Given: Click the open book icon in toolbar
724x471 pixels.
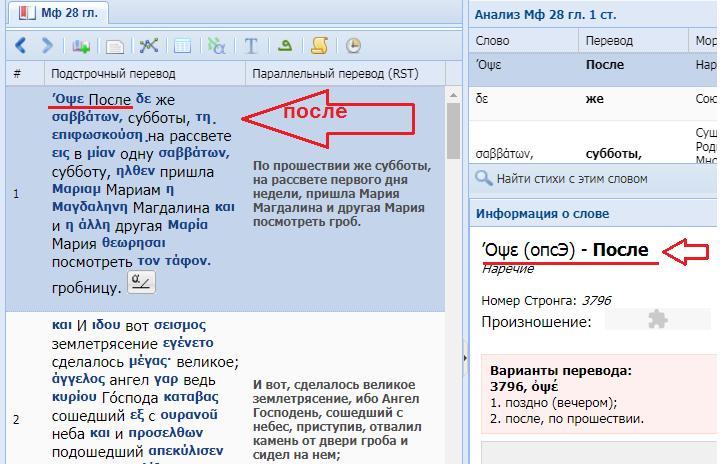Looking at the screenshot, I should point(81,46).
